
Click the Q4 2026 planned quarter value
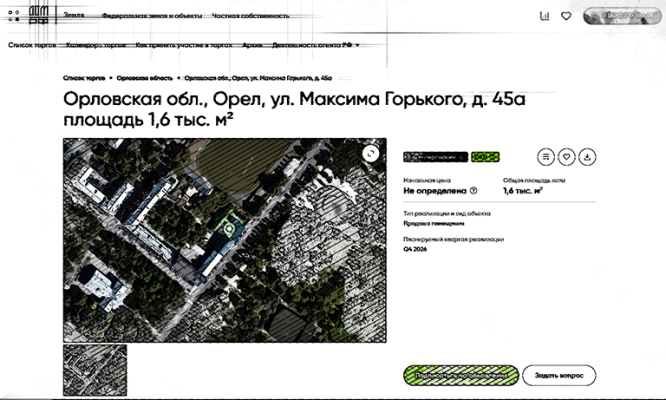click(x=415, y=249)
